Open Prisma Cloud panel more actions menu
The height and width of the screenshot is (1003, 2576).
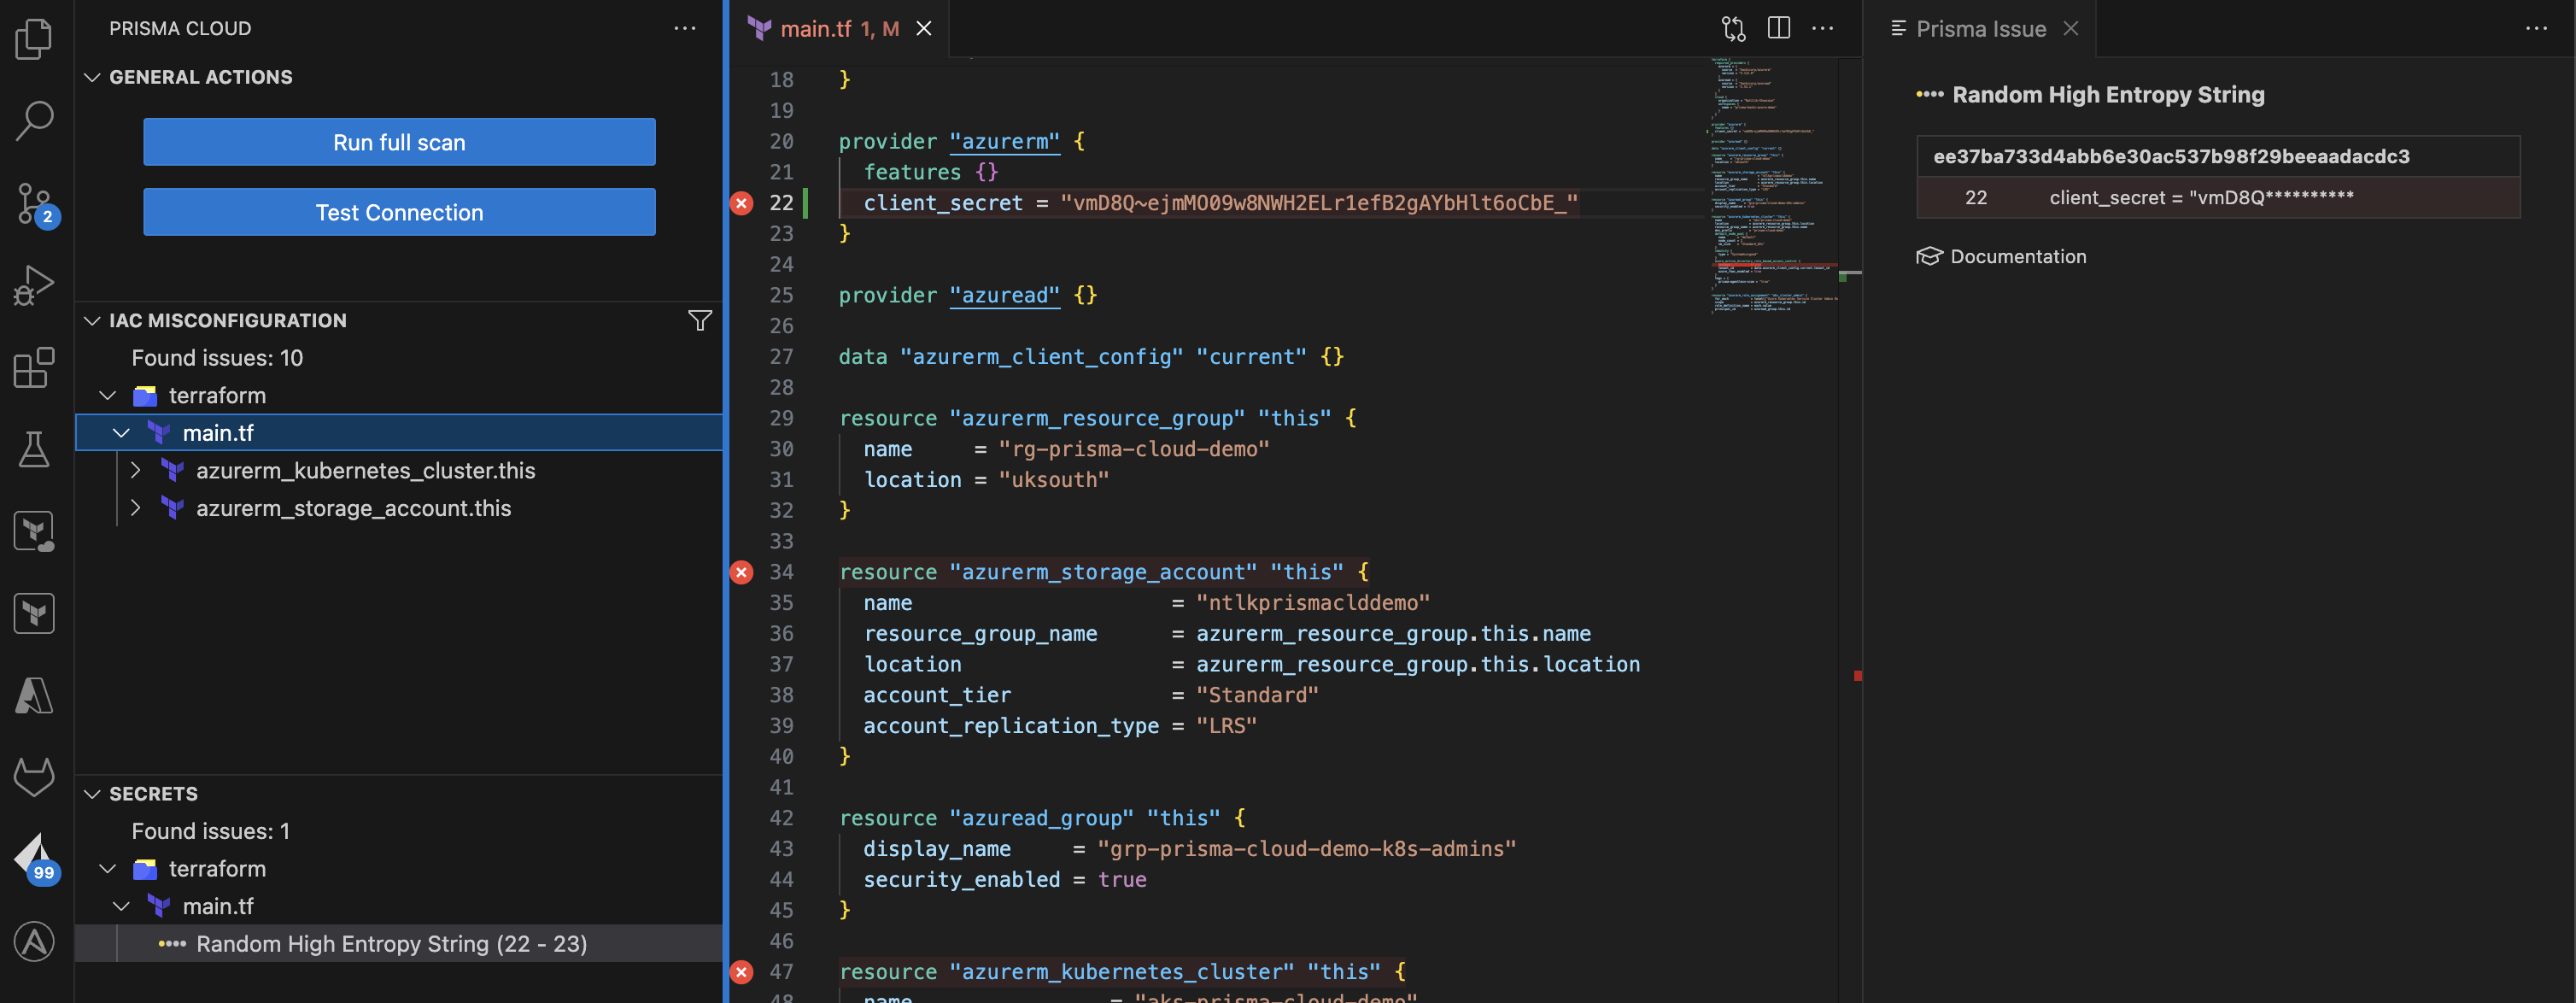(x=685, y=28)
